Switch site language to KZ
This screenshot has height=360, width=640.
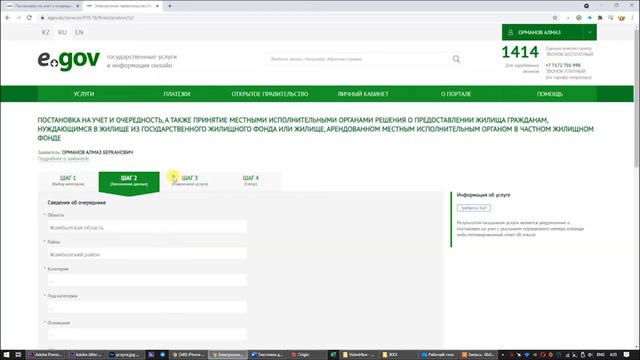pyautogui.click(x=46, y=32)
